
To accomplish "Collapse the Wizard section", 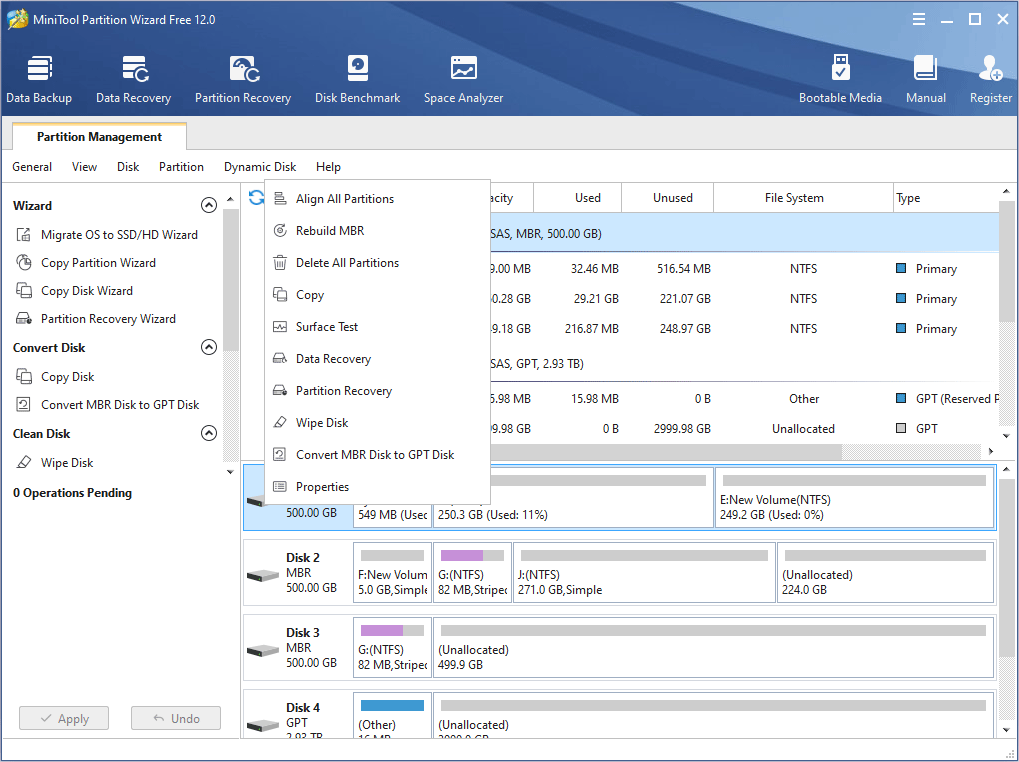I will tap(209, 205).
